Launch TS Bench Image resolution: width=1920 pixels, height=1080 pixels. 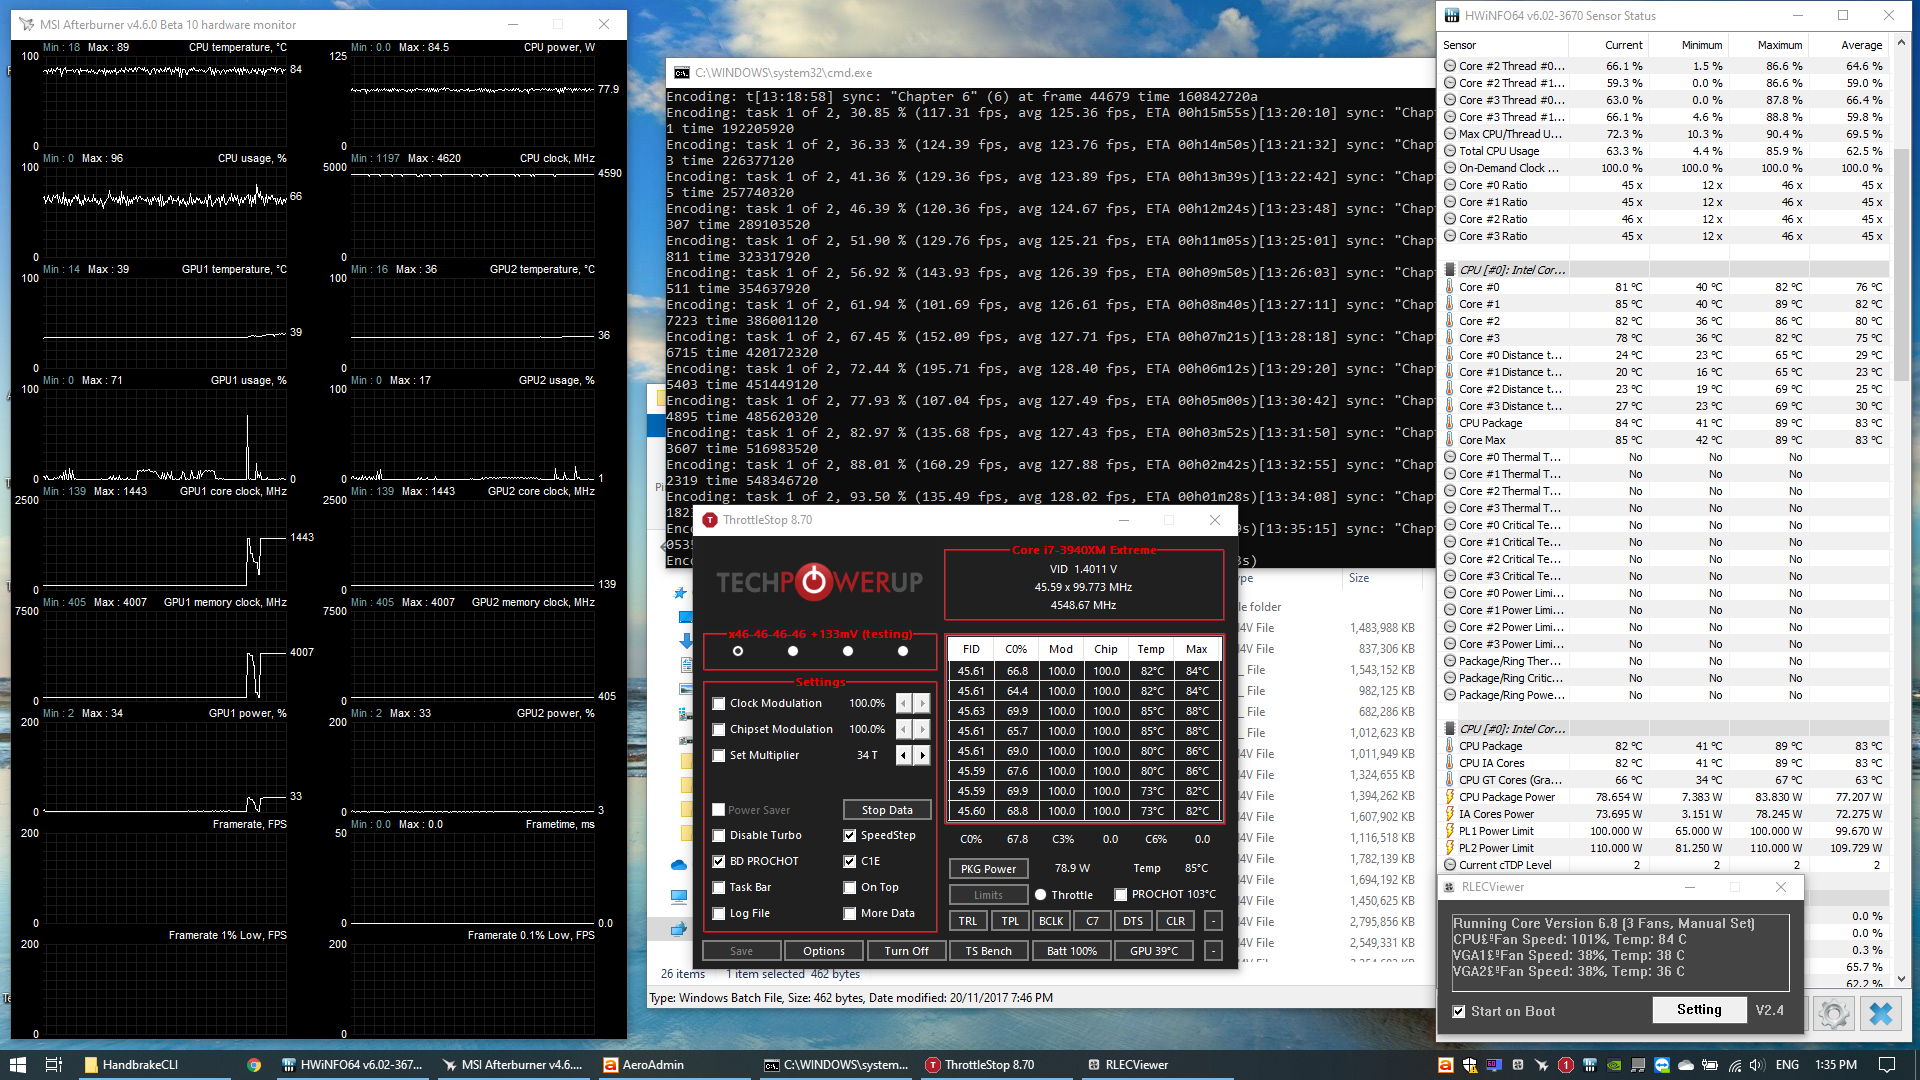(988, 952)
